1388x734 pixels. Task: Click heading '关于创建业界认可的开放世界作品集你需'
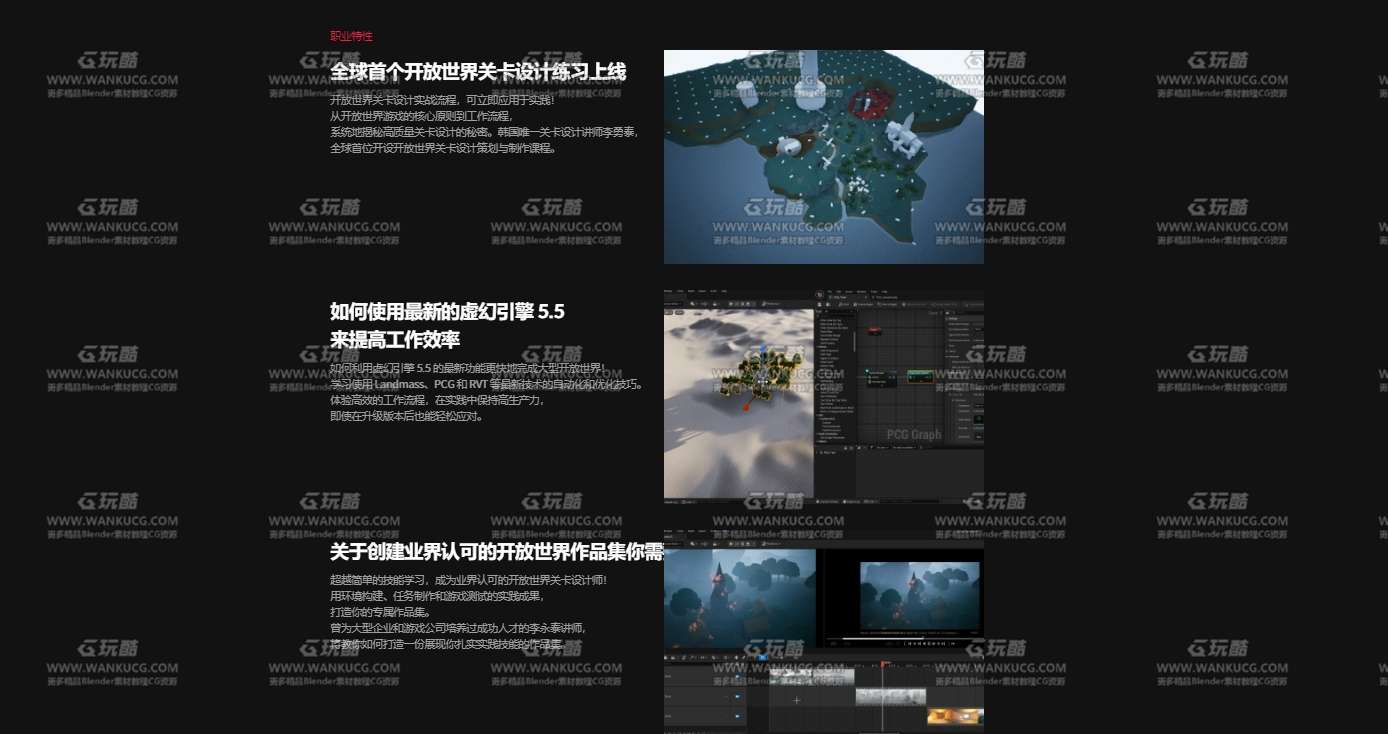(x=497, y=552)
